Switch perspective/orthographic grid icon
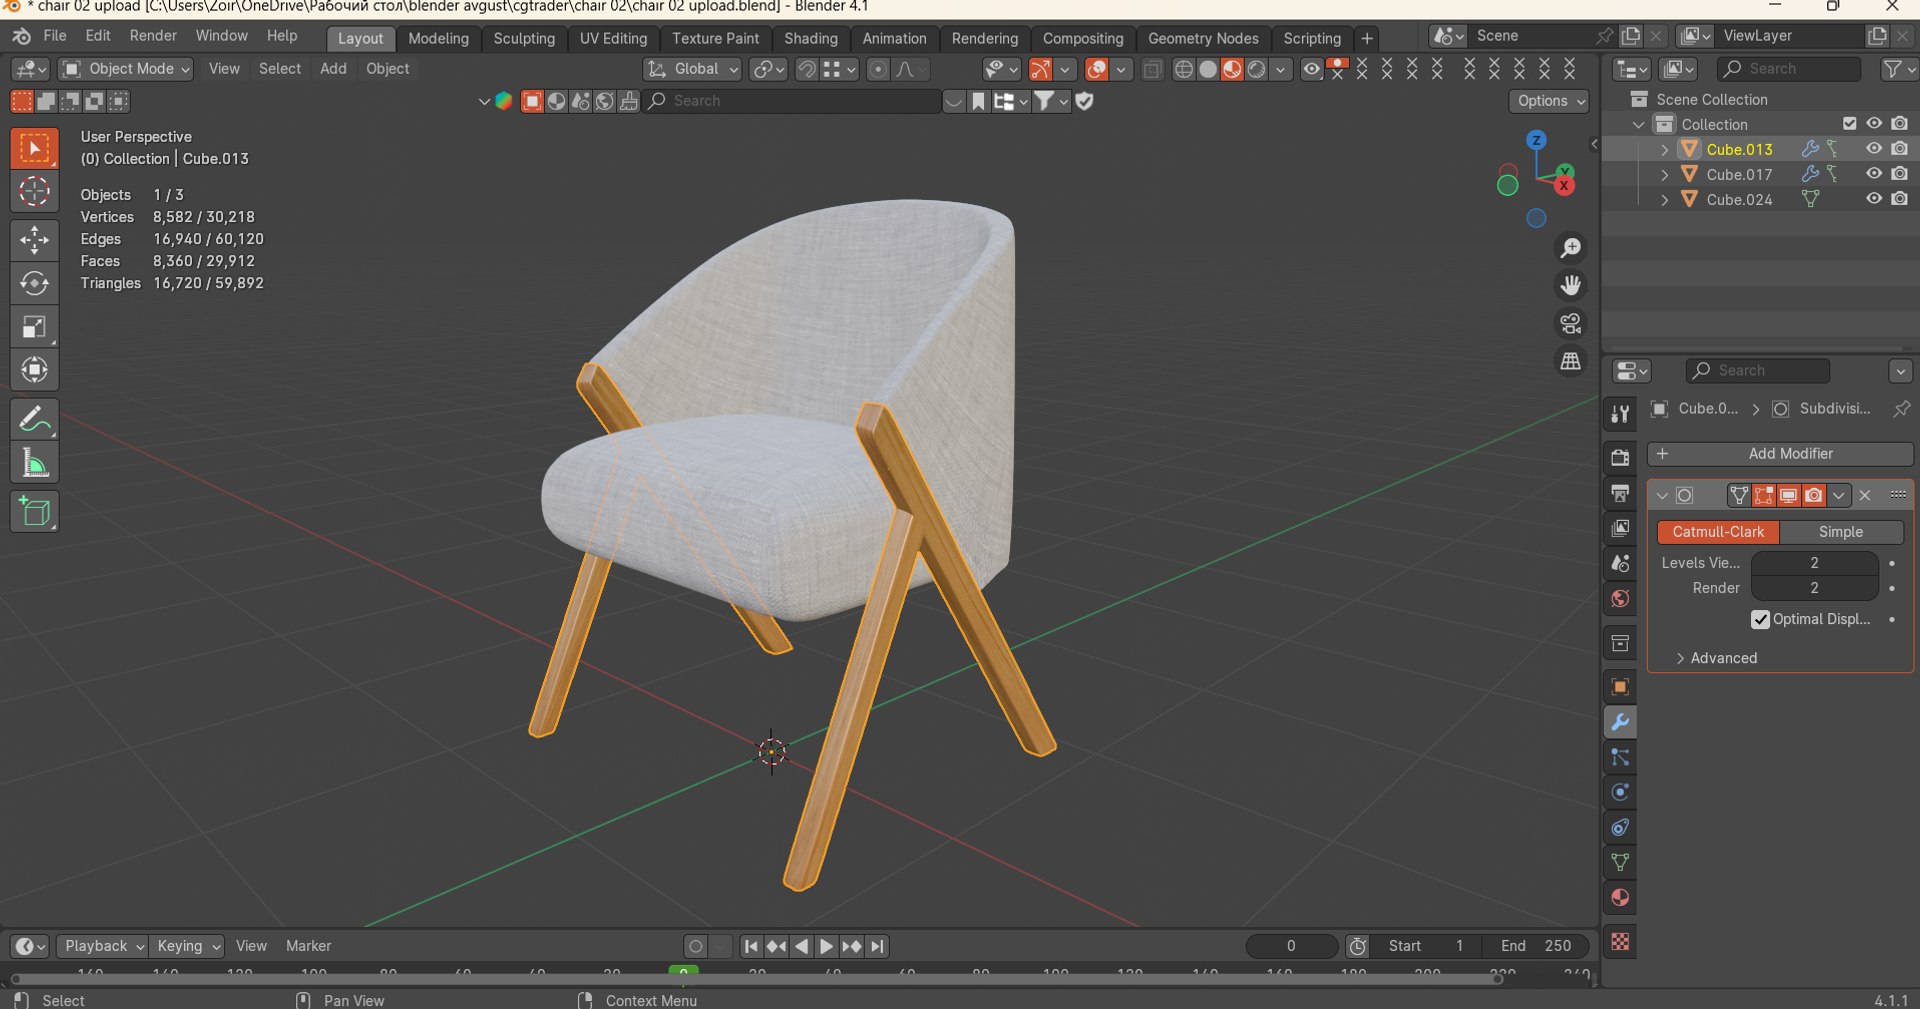Screen dimensions: 1920x1009 [1571, 362]
